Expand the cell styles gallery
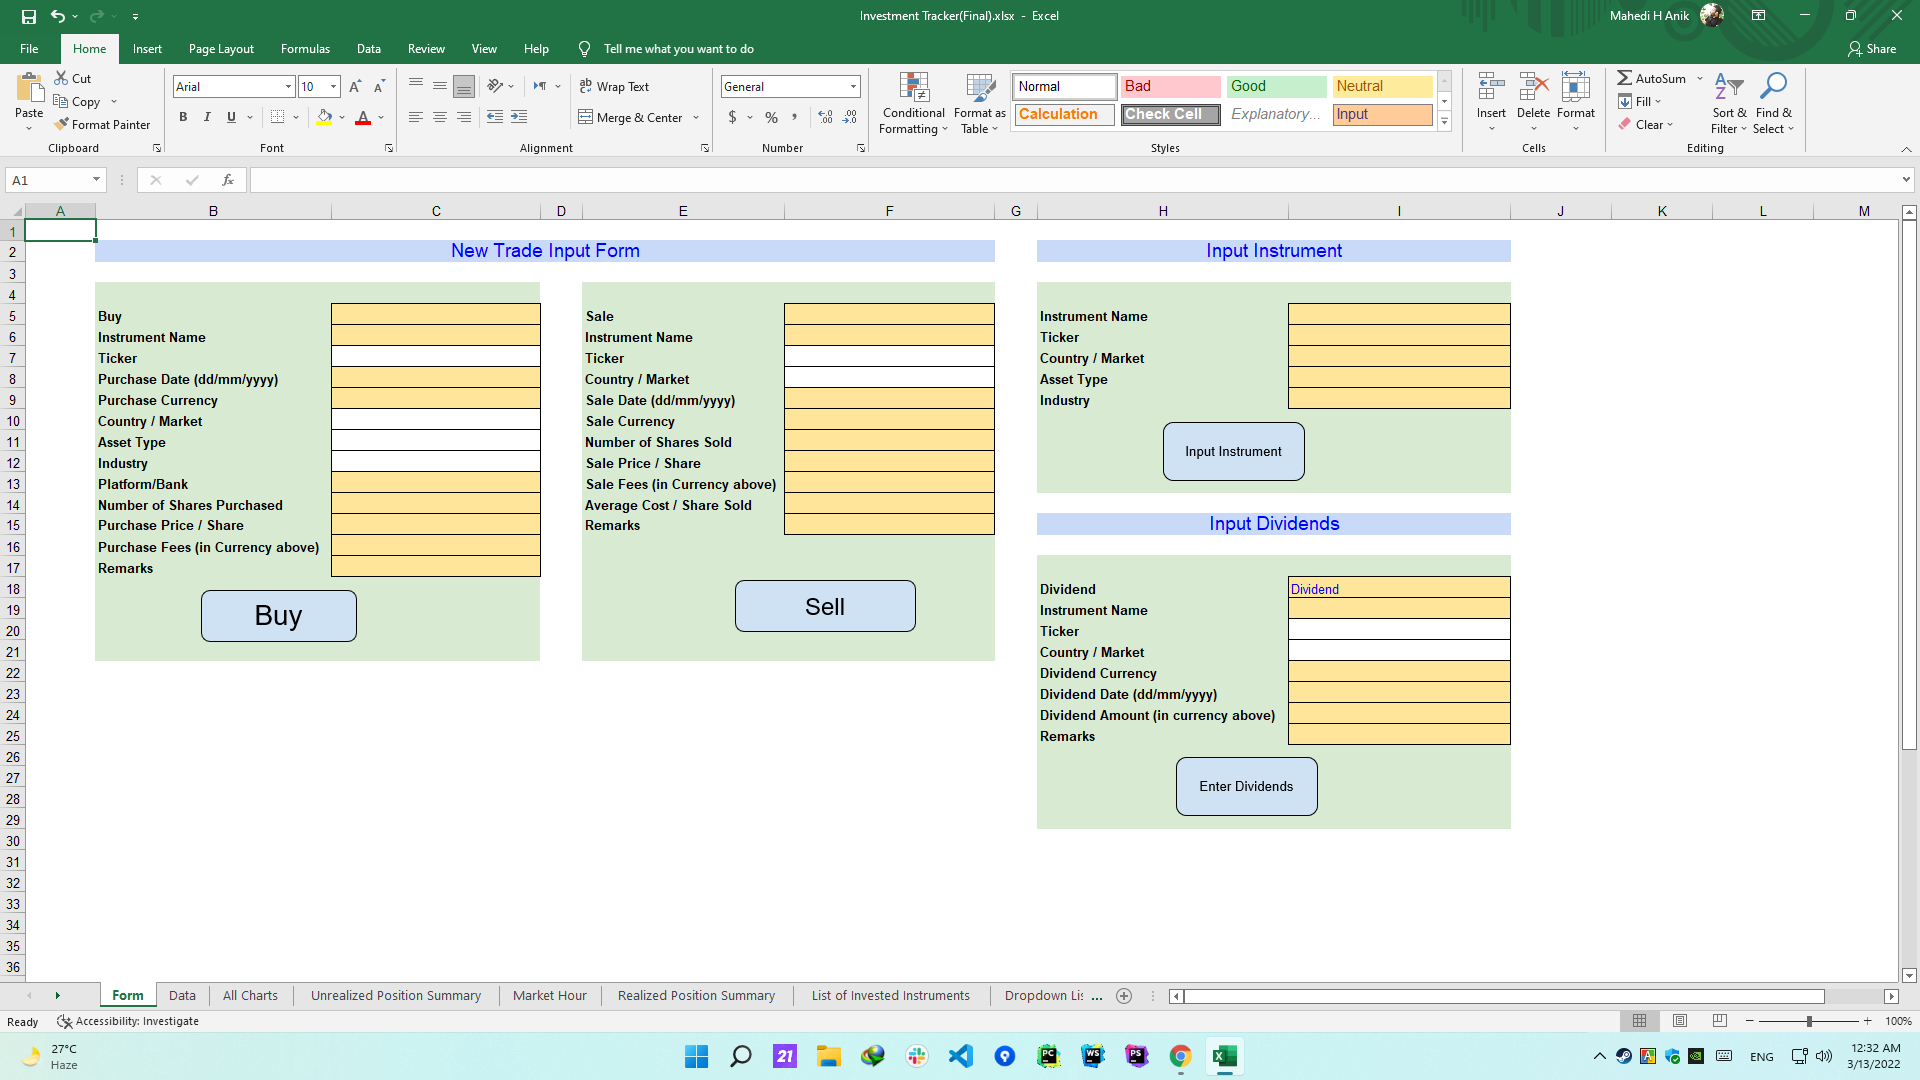 [x=1445, y=121]
